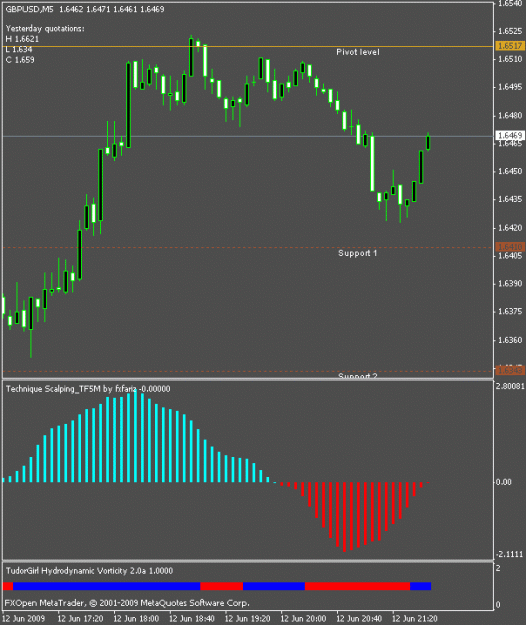The image size is (526, 625).
Task: Click the 1.6390 price scale label
Action: [x=510, y=284]
